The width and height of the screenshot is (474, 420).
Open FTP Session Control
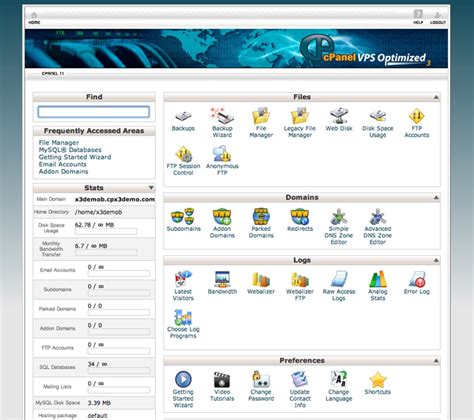183,161
